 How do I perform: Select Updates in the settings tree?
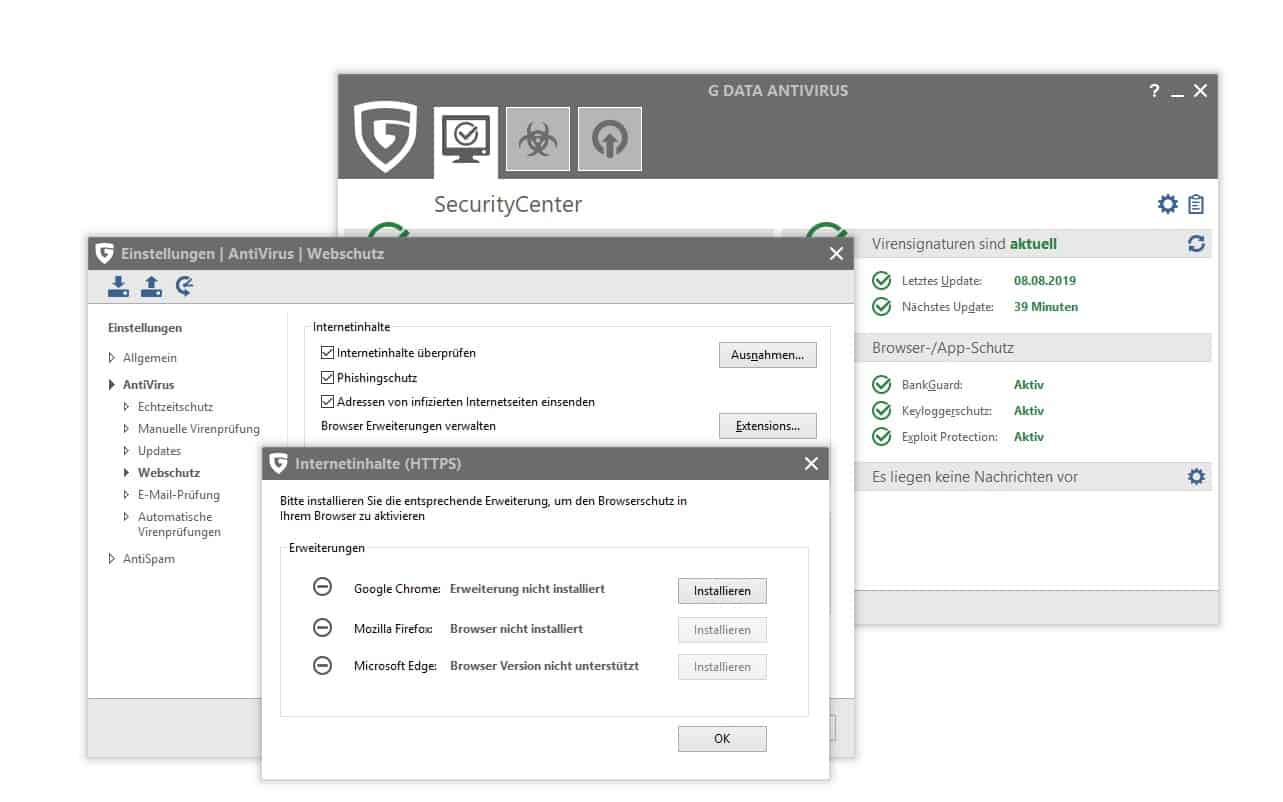(159, 451)
